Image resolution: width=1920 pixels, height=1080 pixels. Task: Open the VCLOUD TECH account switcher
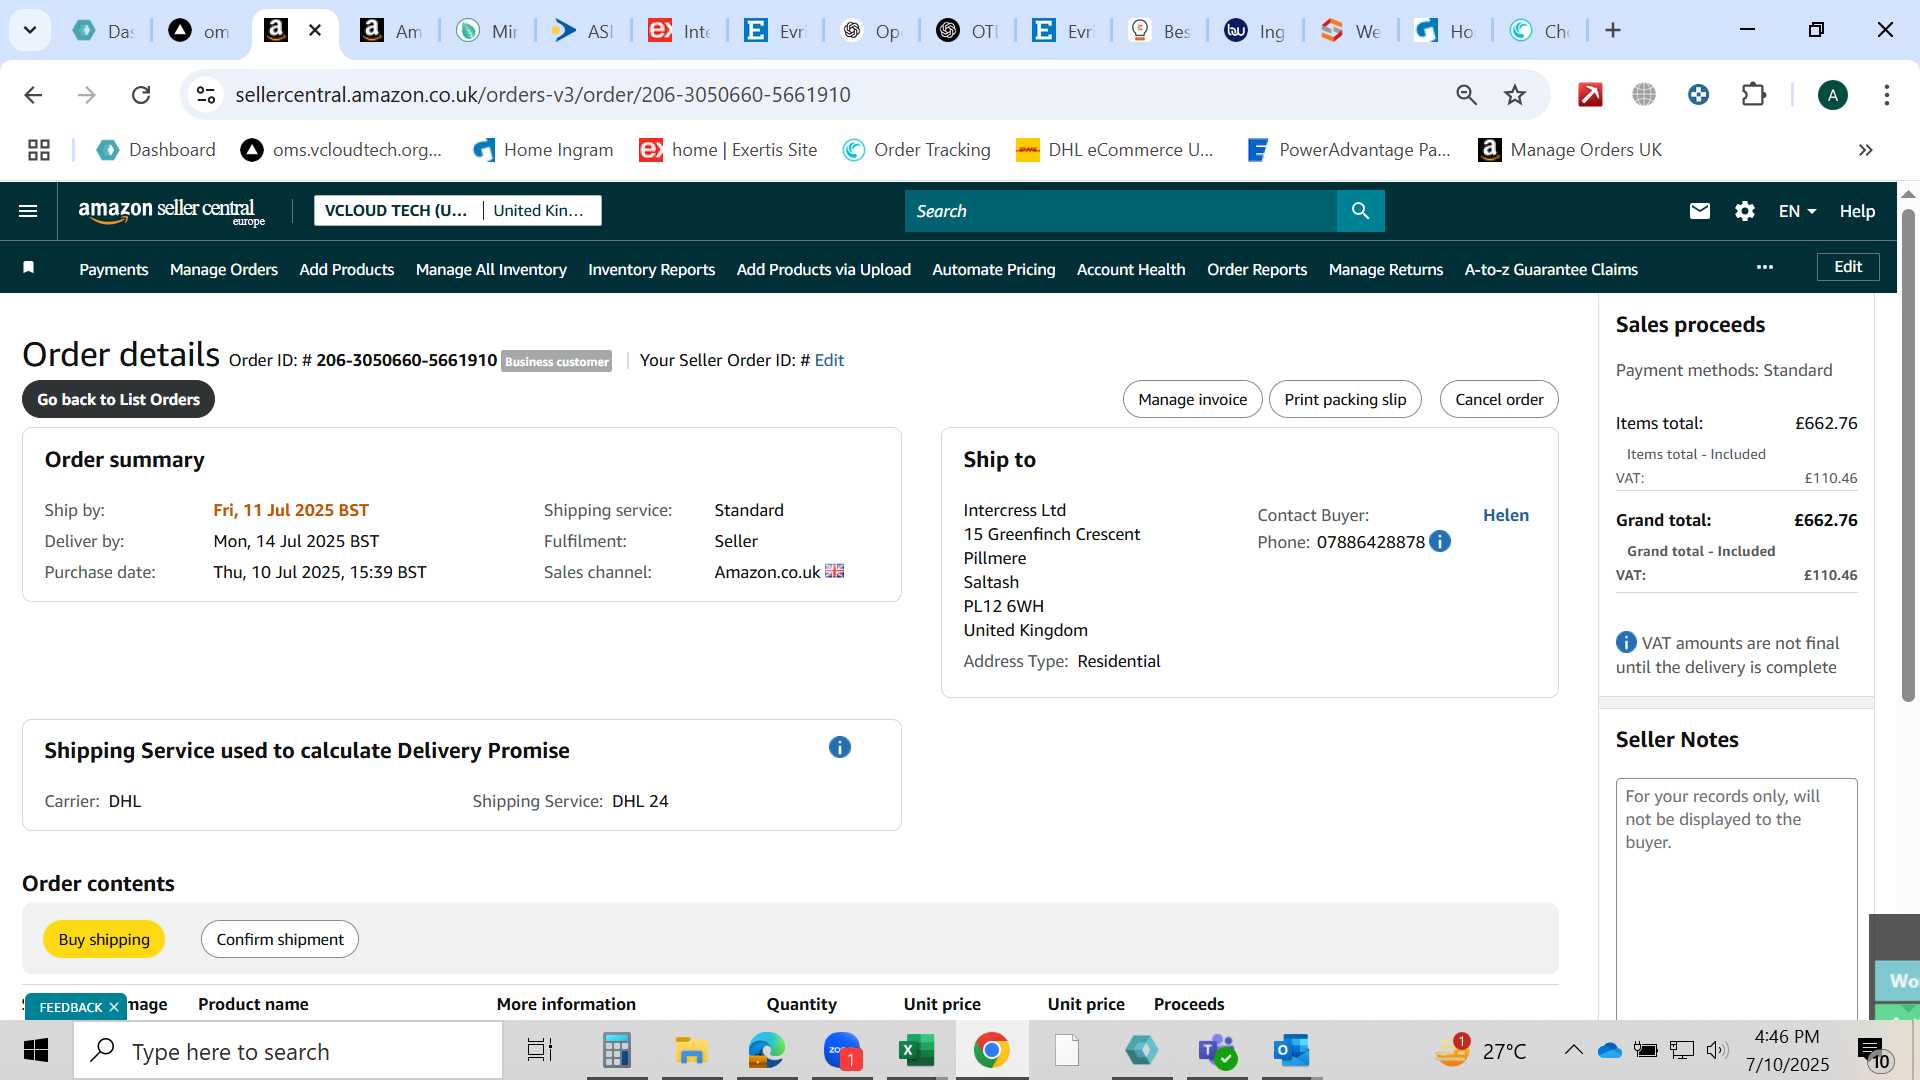click(397, 210)
